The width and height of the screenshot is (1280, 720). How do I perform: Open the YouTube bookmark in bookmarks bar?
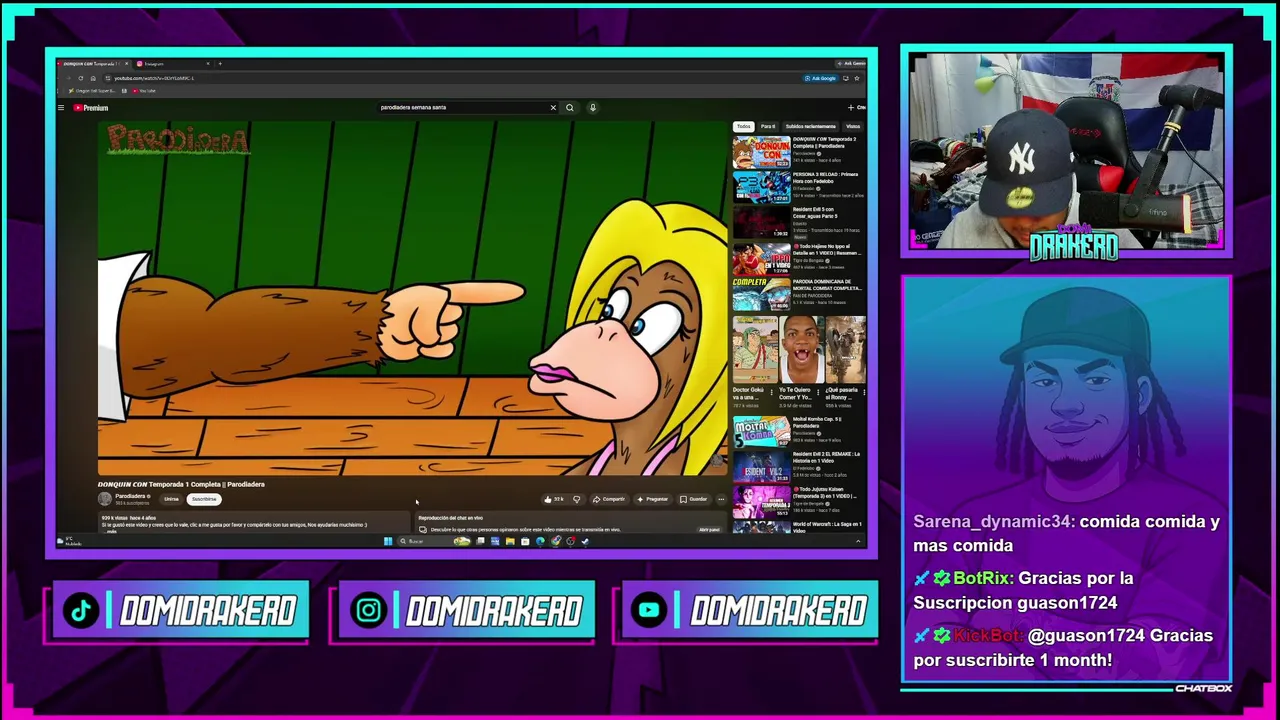coord(144,91)
